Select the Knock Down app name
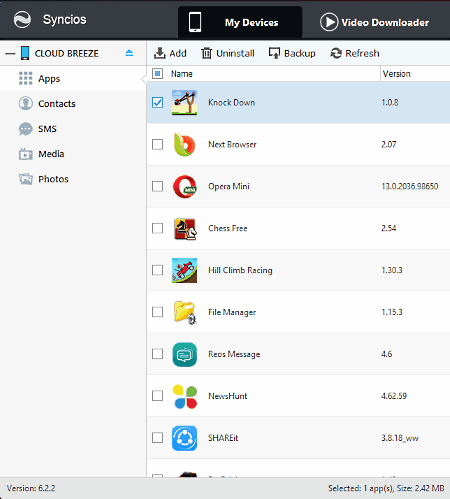This screenshot has height=499, width=450. (232, 102)
